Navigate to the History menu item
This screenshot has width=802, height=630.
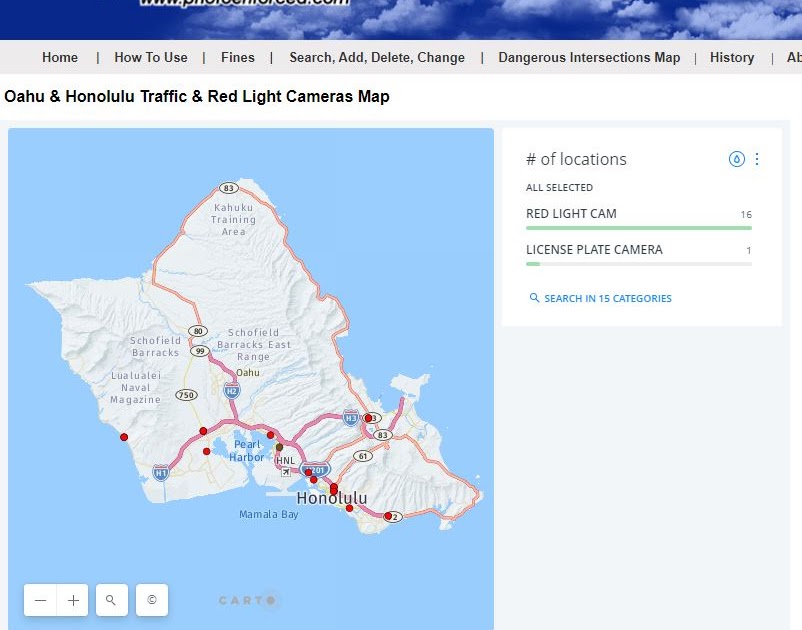click(x=731, y=57)
